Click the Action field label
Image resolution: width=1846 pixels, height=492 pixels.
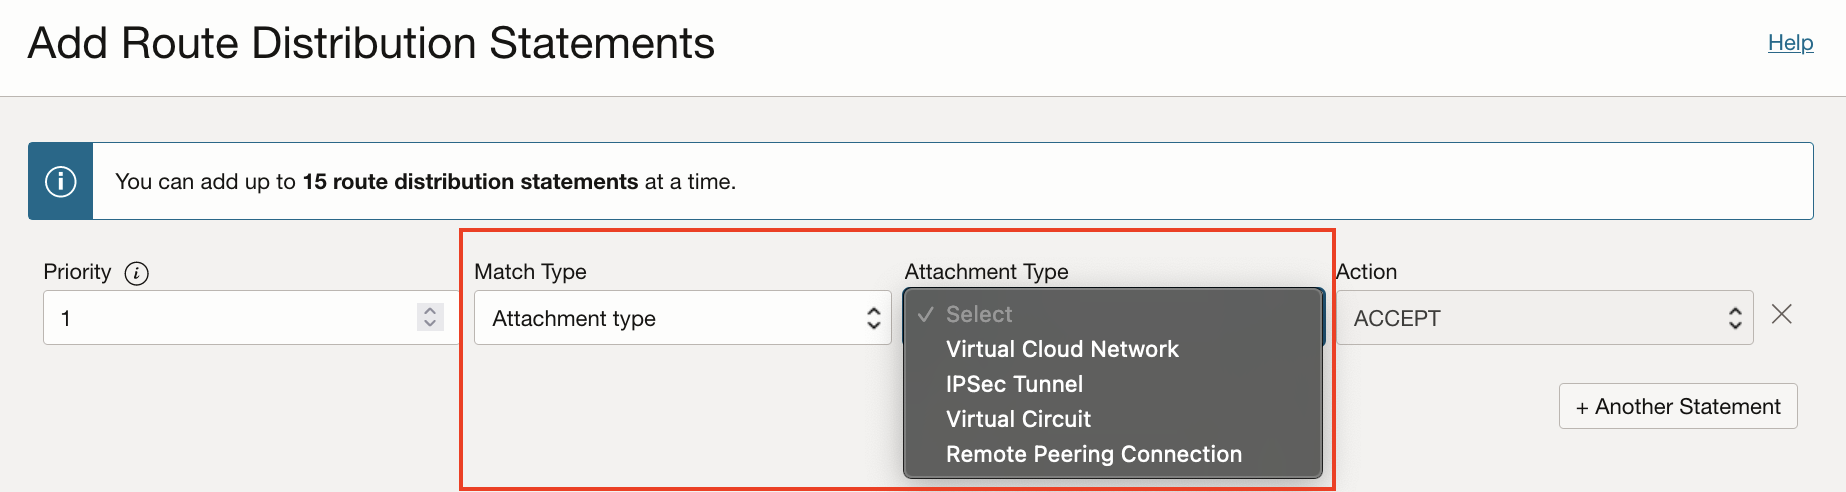[1367, 272]
